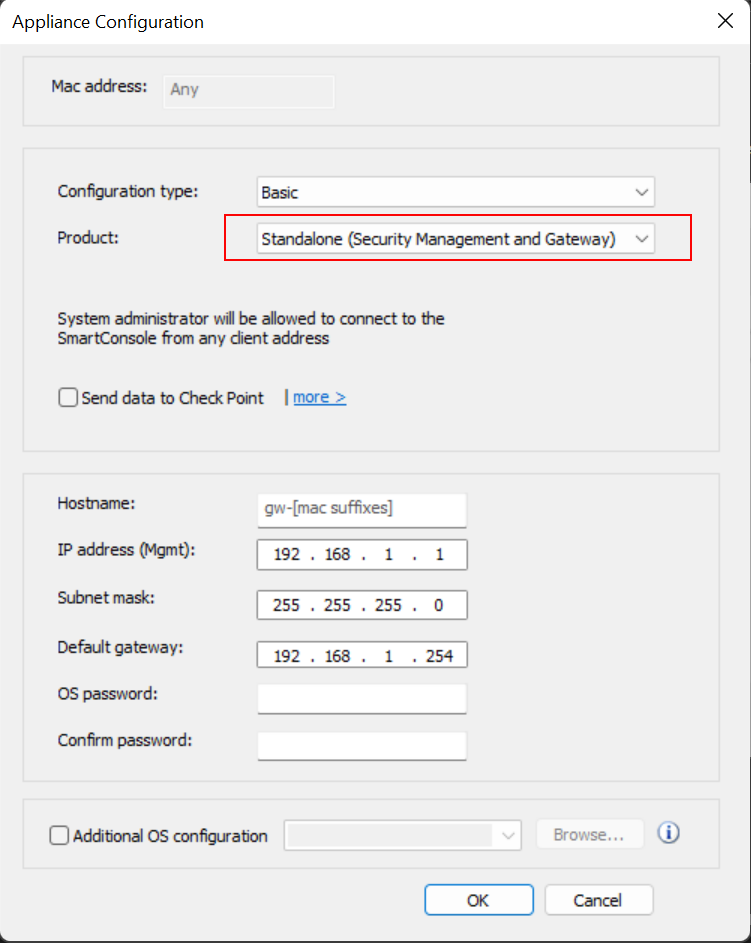The image size is (751, 943).
Task: Click the OK button
Action: (x=477, y=900)
